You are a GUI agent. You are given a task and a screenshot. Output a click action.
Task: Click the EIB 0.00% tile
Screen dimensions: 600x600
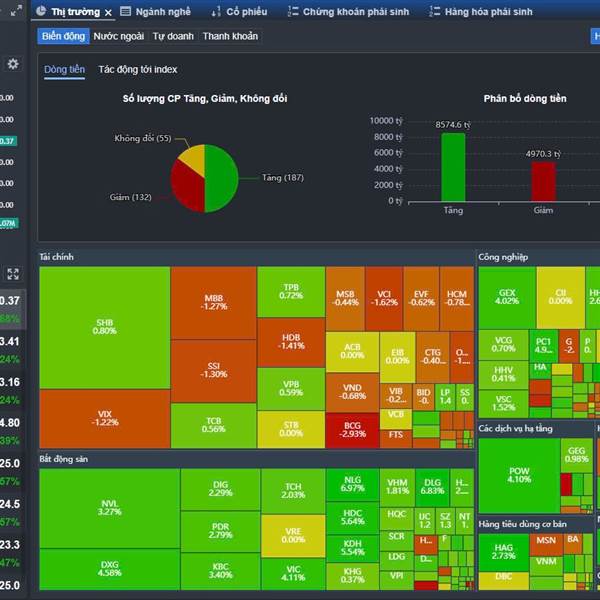[x=398, y=357]
